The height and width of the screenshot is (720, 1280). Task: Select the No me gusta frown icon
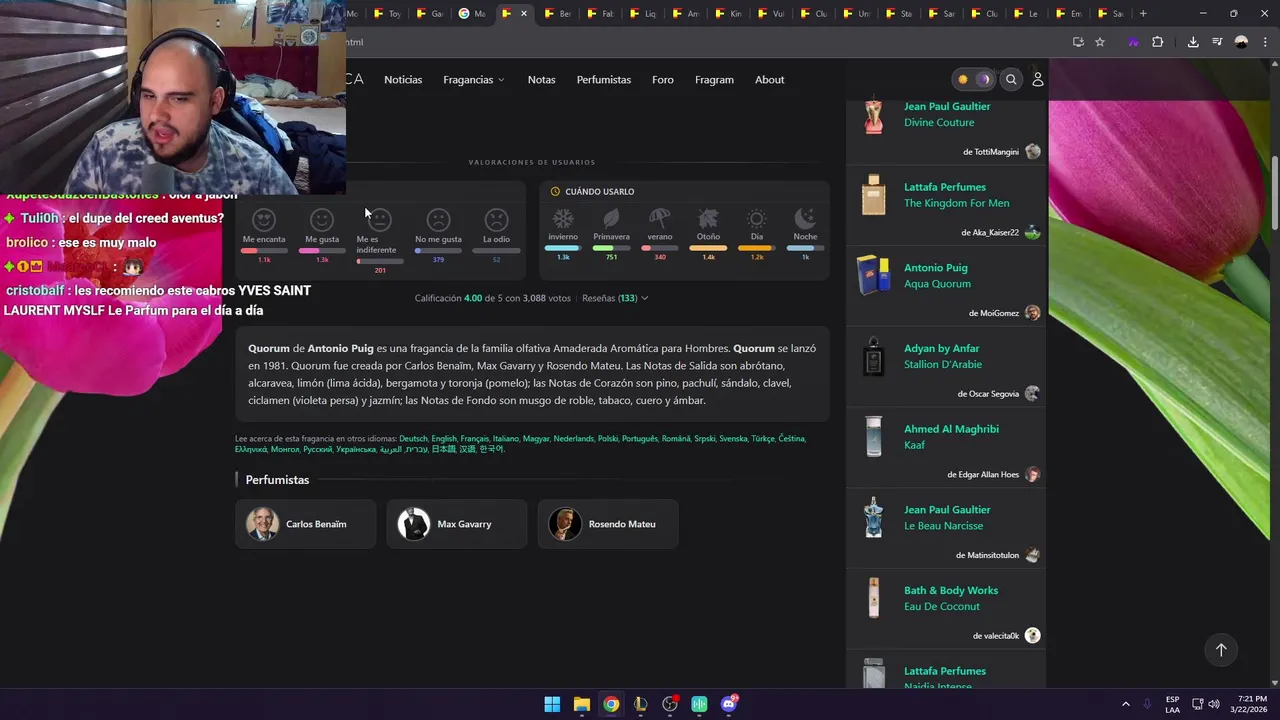click(438, 219)
